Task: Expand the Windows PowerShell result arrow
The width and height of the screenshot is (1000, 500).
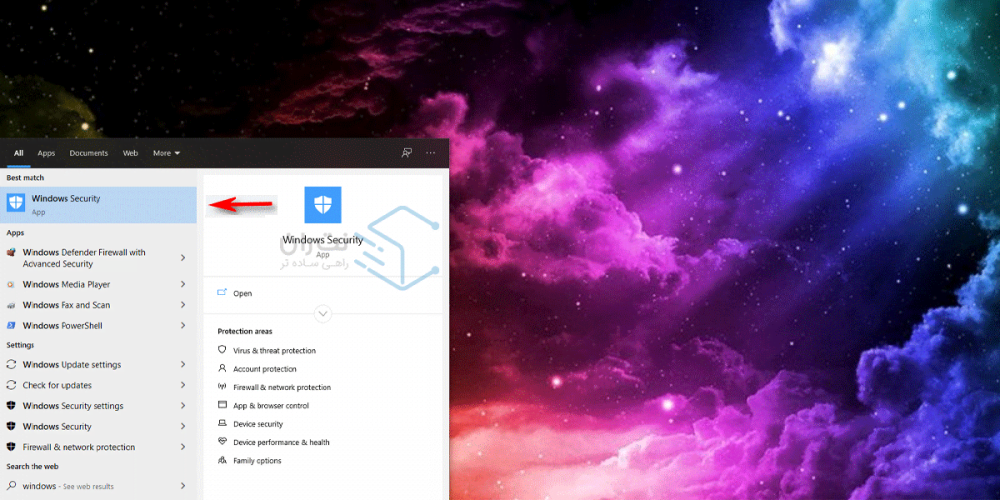Action: pyautogui.click(x=183, y=326)
